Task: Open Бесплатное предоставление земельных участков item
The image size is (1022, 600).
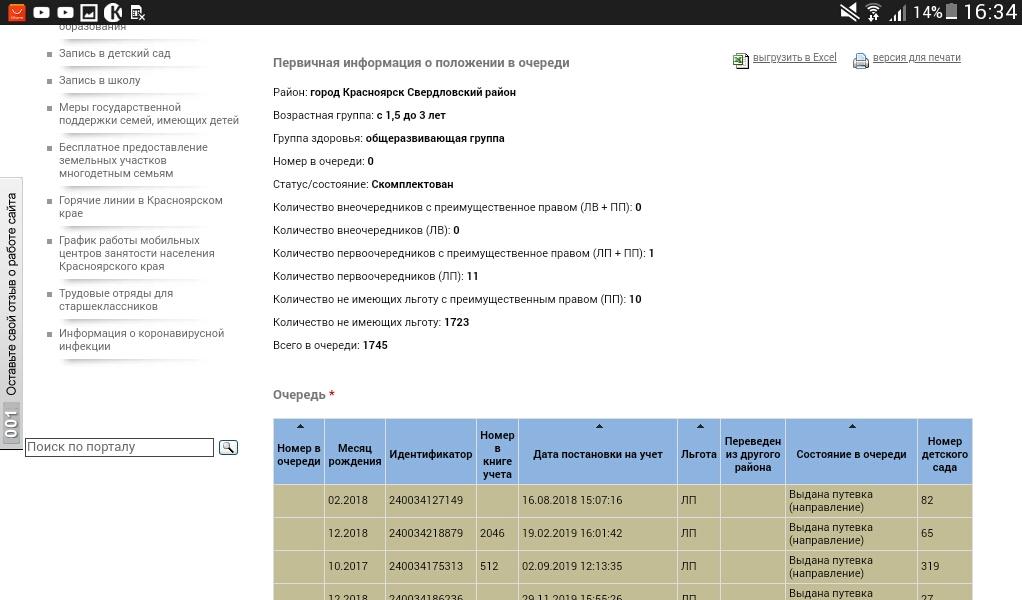Action: coord(133,160)
